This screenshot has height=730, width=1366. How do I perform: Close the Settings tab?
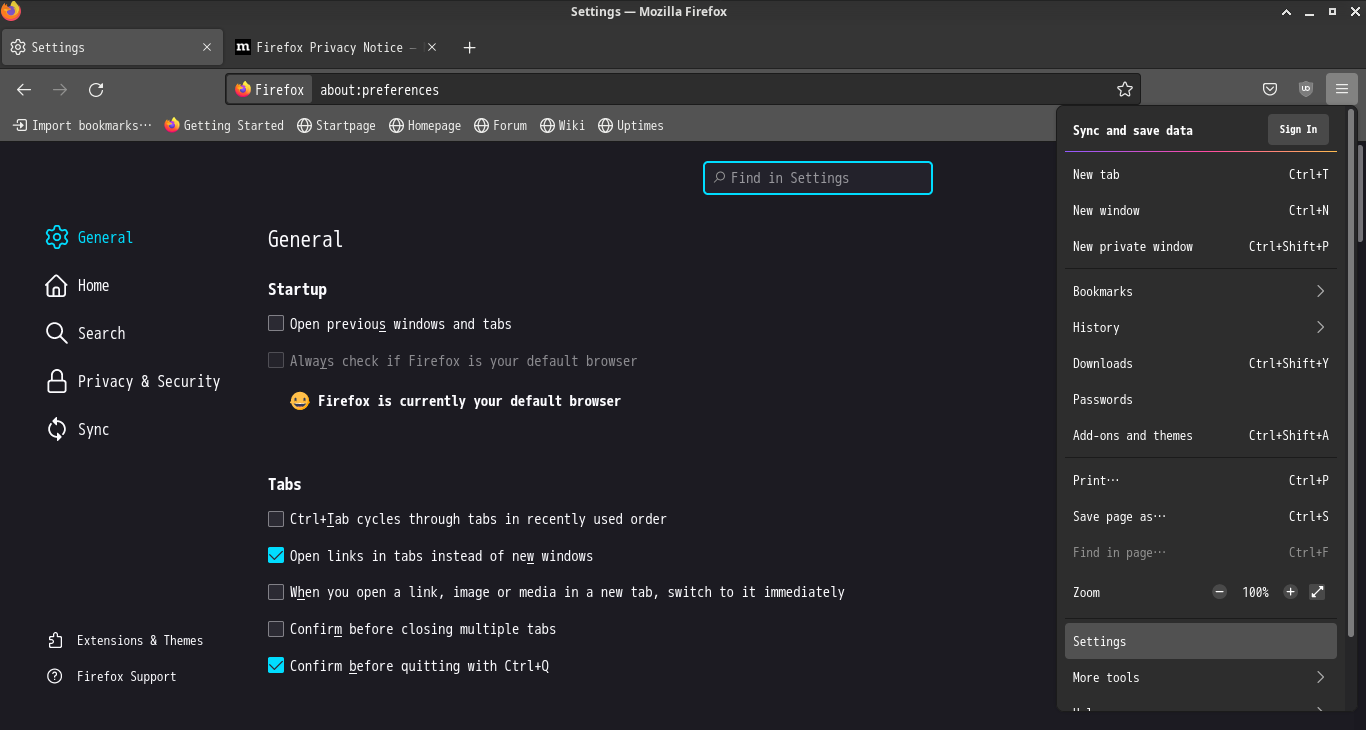[x=207, y=47]
